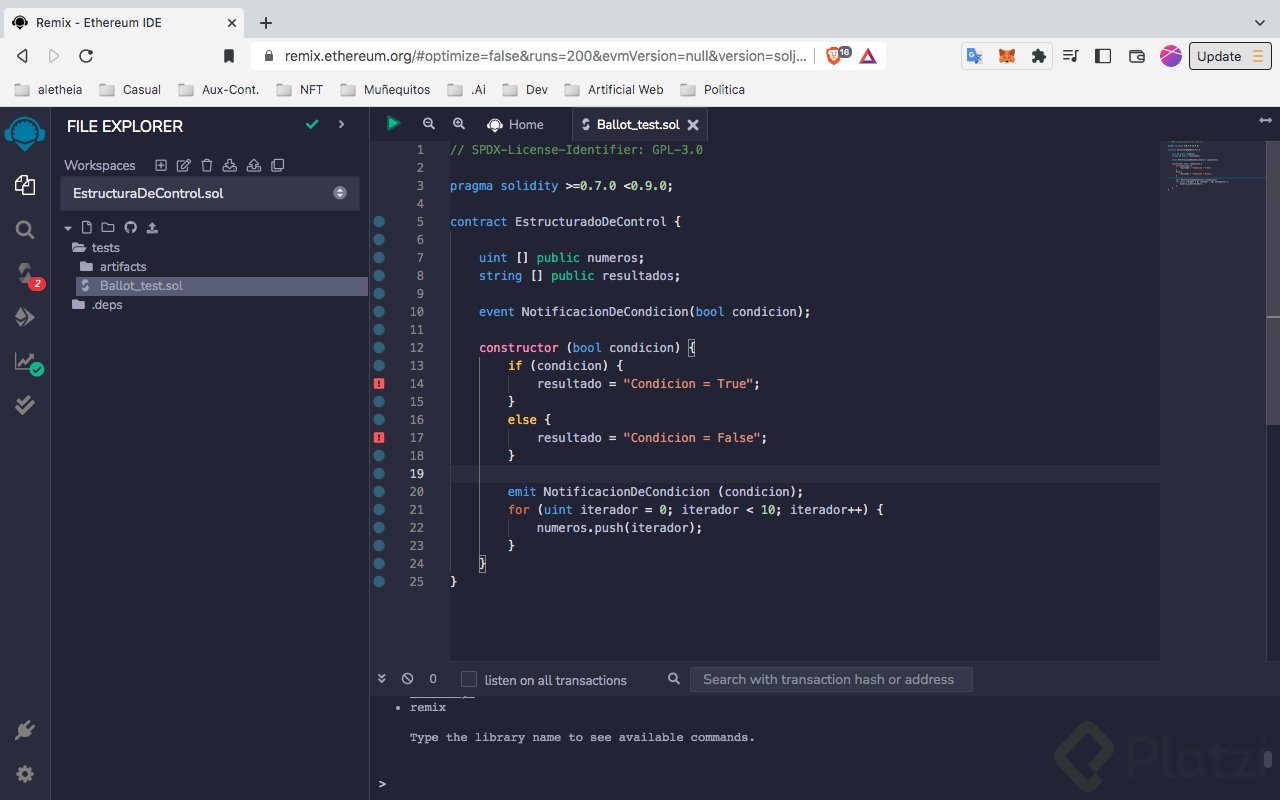
Task: Open the EstructuraDeControl.sol workspace dropdown
Action: [210, 193]
